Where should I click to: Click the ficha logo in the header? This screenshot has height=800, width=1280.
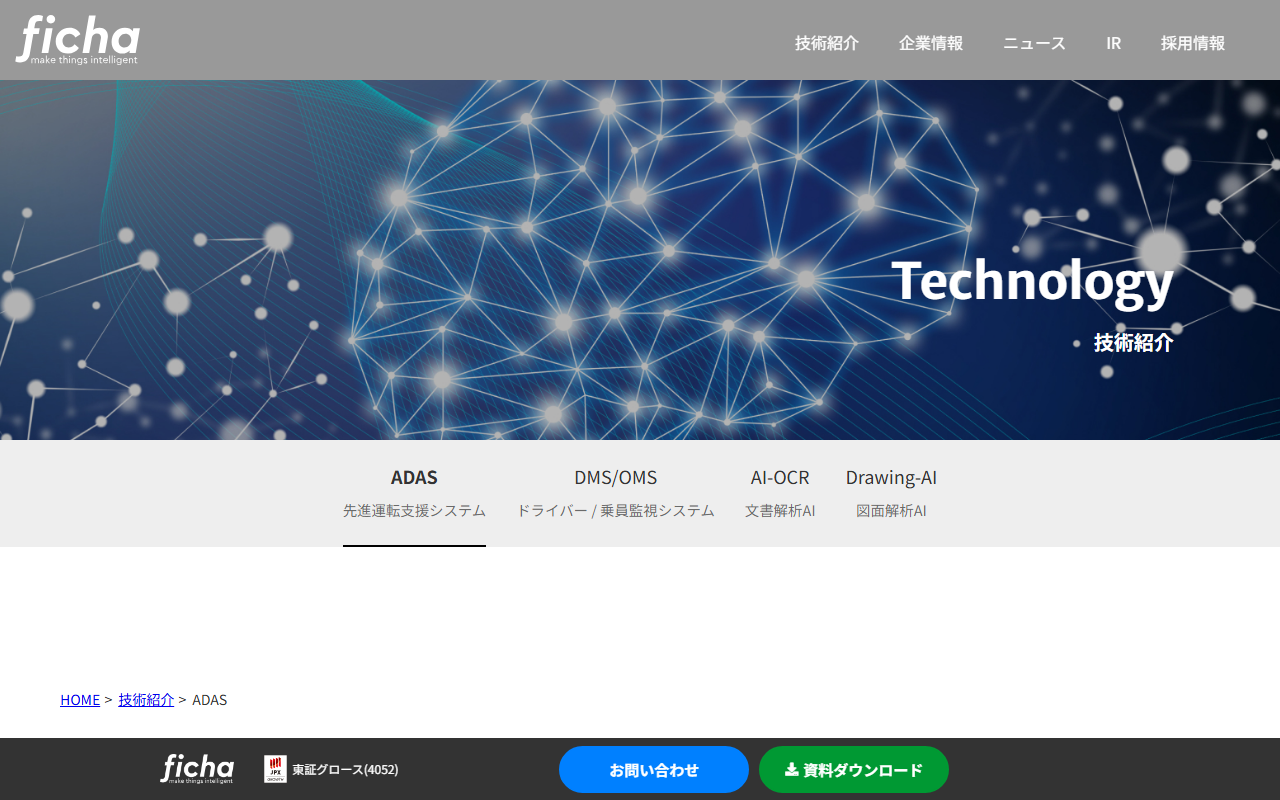pos(78,40)
